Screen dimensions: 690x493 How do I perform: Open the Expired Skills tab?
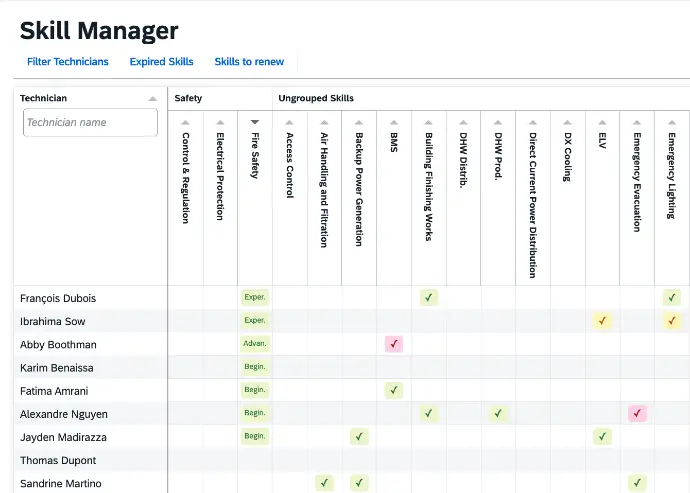click(x=161, y=62)
